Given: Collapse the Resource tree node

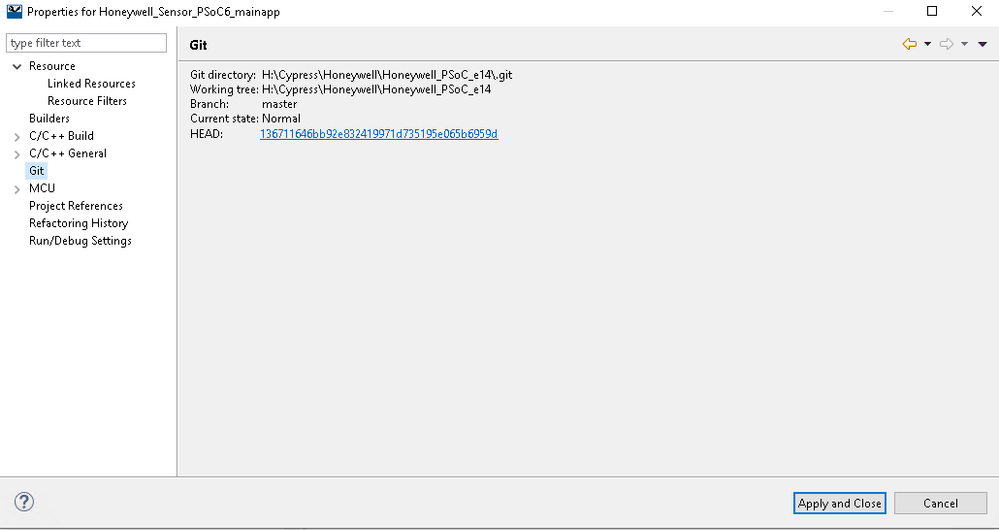Looking at the screenshot, I should pos(17,66).
